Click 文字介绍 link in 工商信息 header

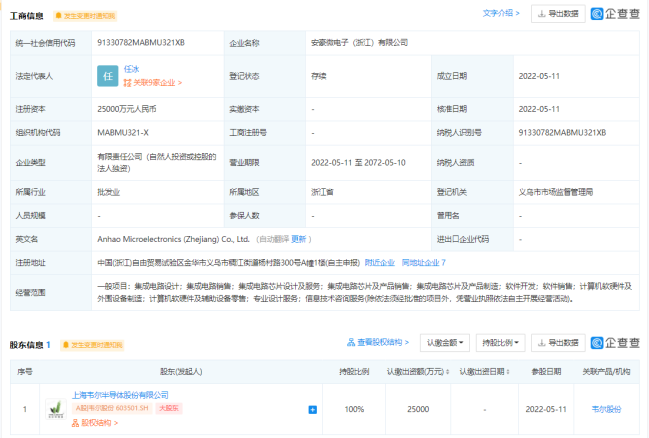(x=501, y=13)
